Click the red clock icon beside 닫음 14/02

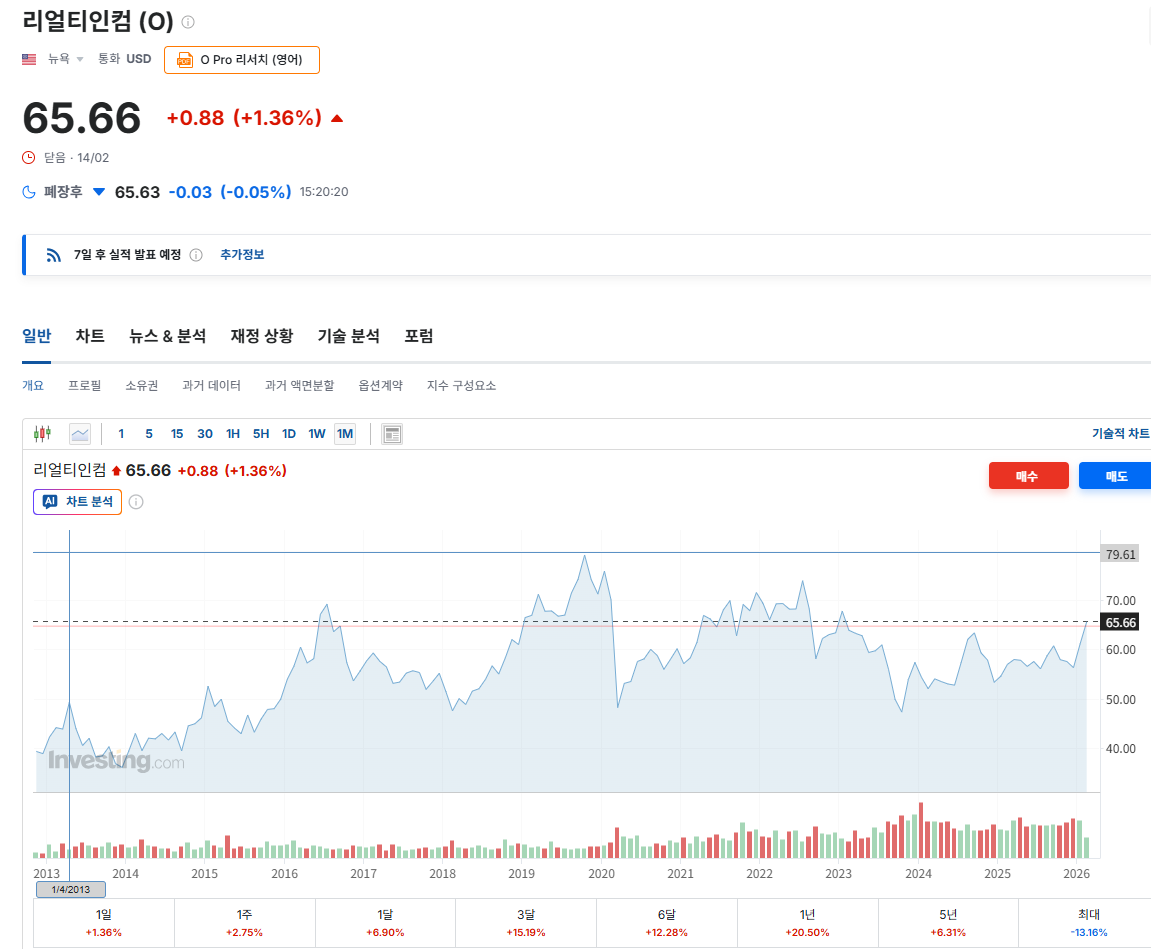[29, 157]
